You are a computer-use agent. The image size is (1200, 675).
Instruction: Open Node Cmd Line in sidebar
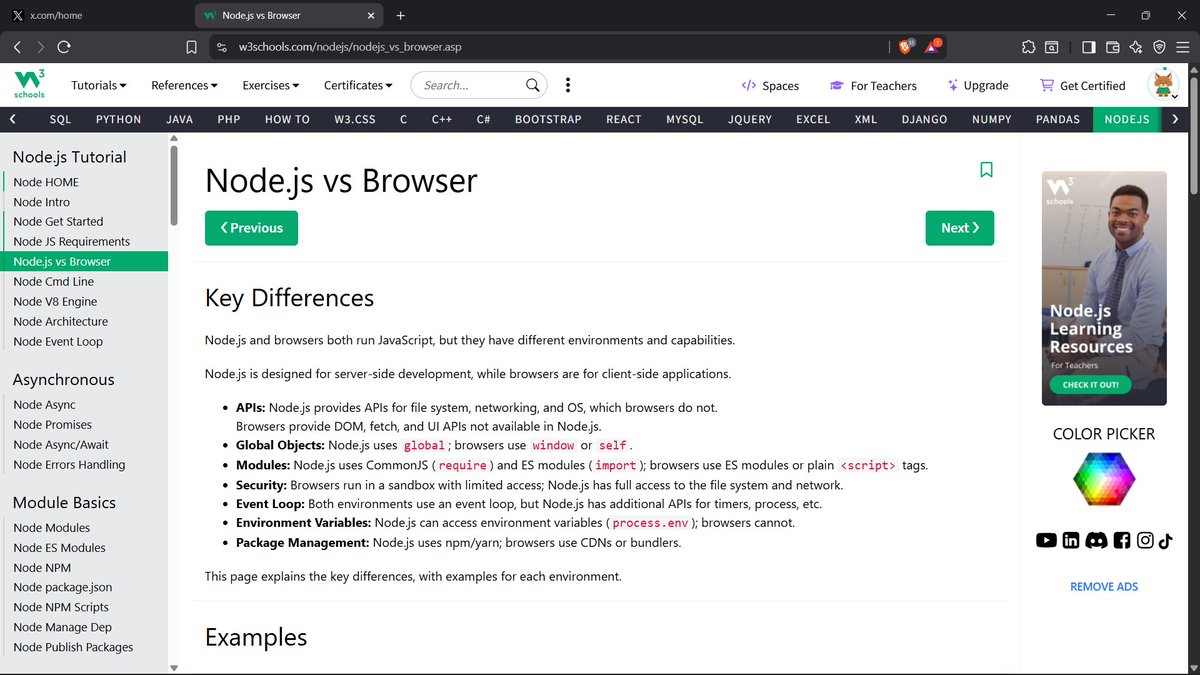pos(55,282)
